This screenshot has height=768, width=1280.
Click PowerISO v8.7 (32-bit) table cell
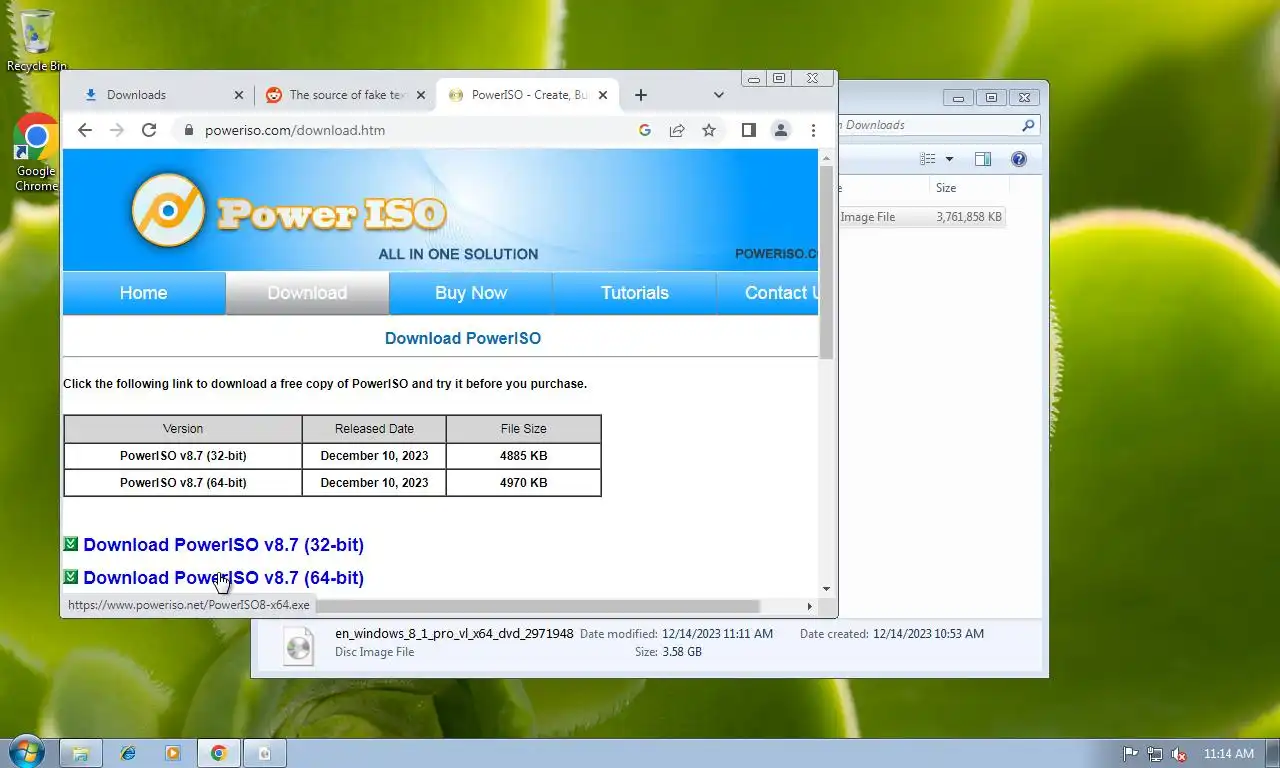point(183,456)
